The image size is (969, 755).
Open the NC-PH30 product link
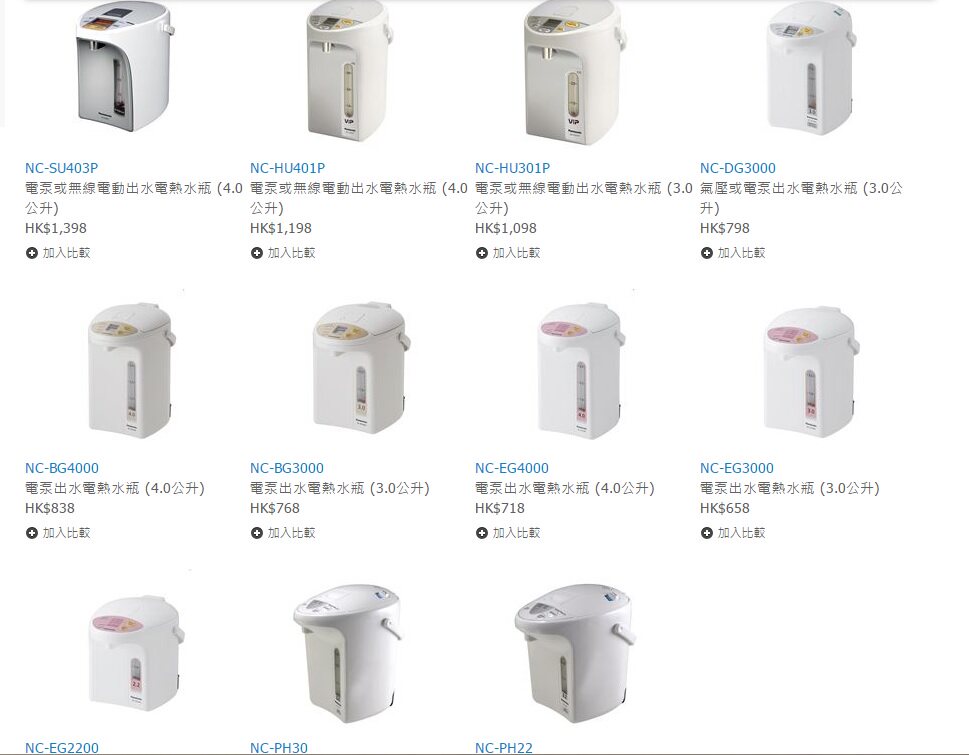click(x=279, y=748)
